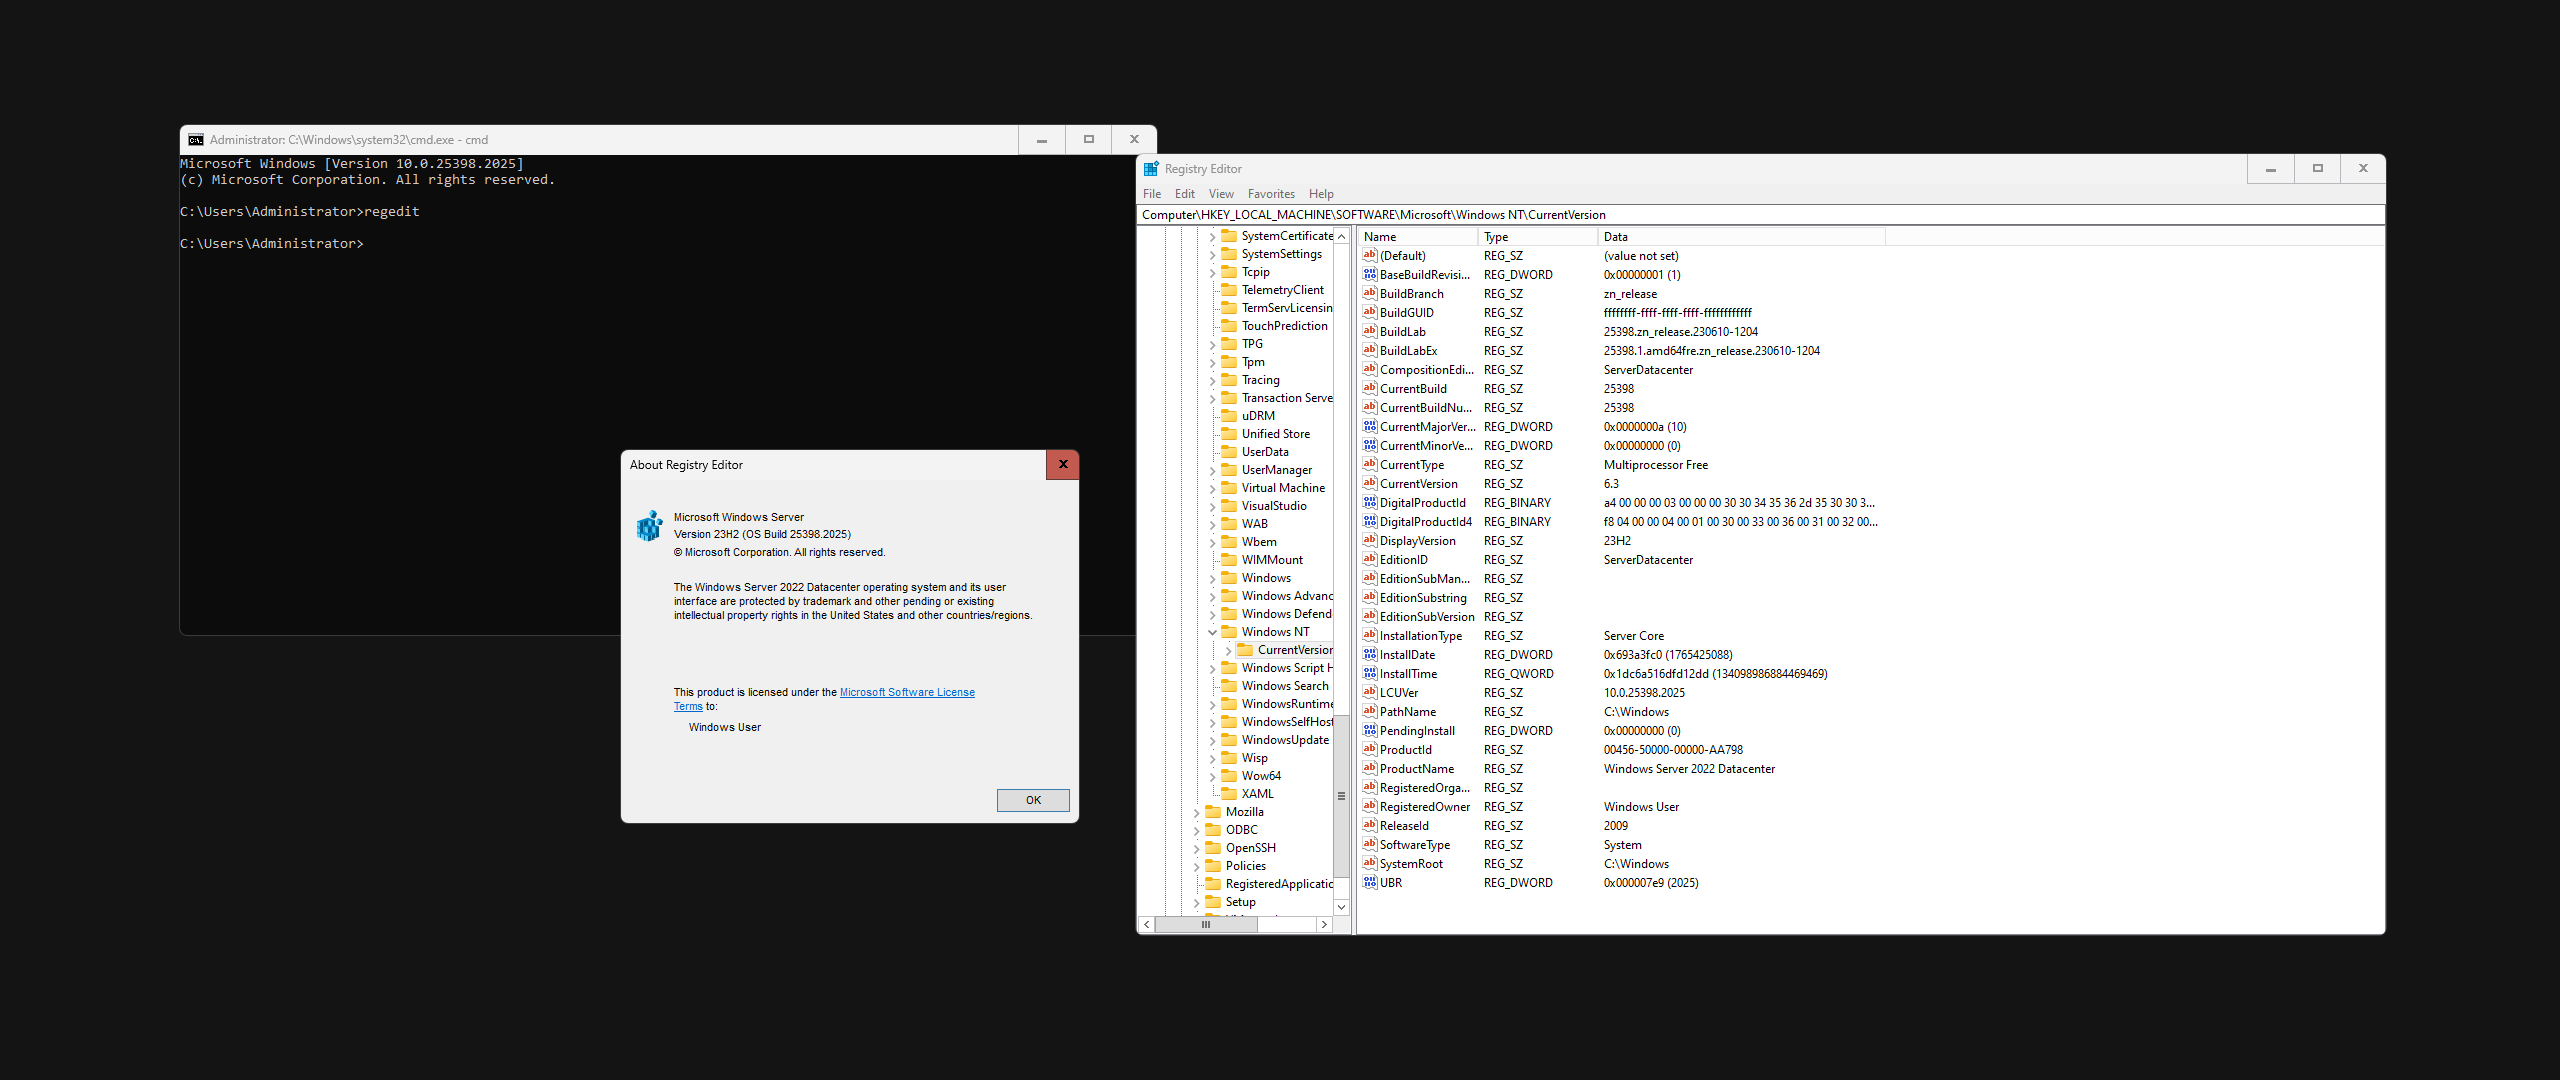Expand the Tcpip key node

tap(1212, 272)
